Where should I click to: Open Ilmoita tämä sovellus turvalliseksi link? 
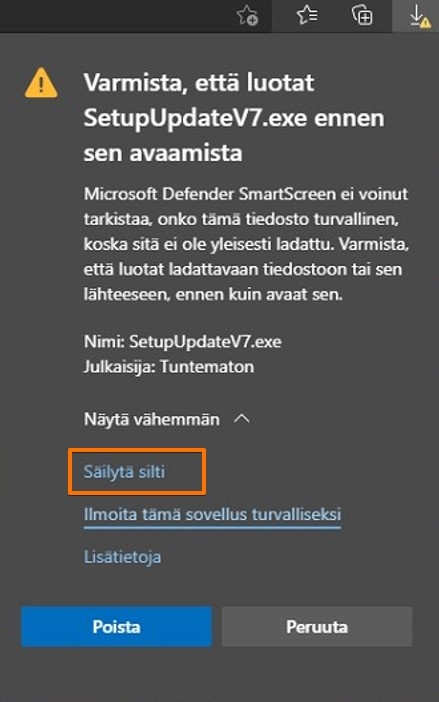coord(212,514)
